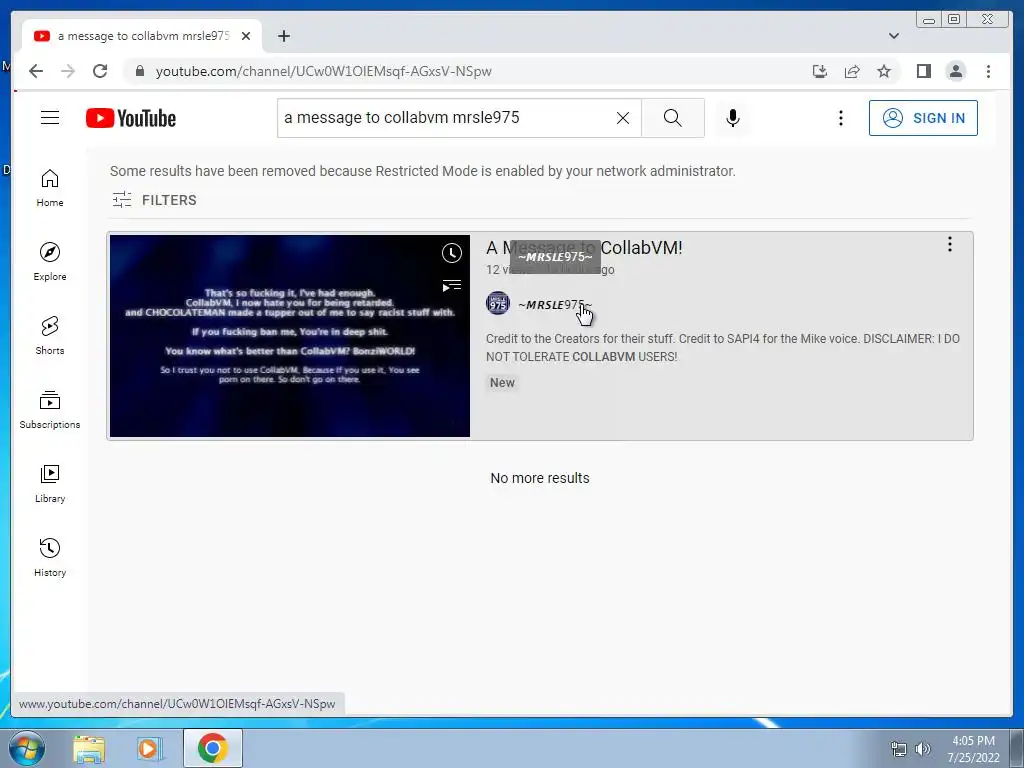Click the SIGN IN button

click(x=923, y=118)
